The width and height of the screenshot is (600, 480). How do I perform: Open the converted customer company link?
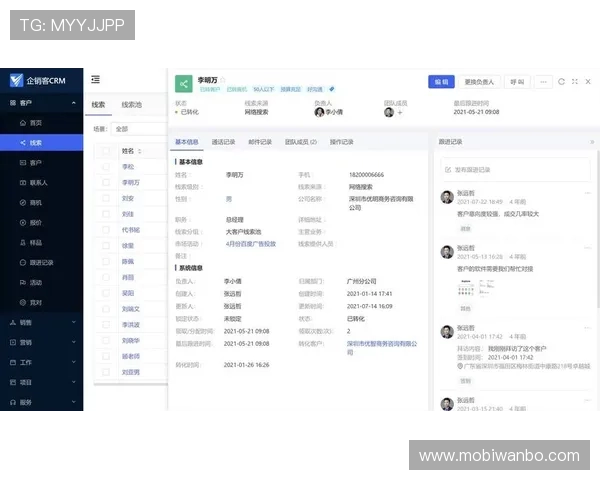pyautogui.click(x=382, y=348)
